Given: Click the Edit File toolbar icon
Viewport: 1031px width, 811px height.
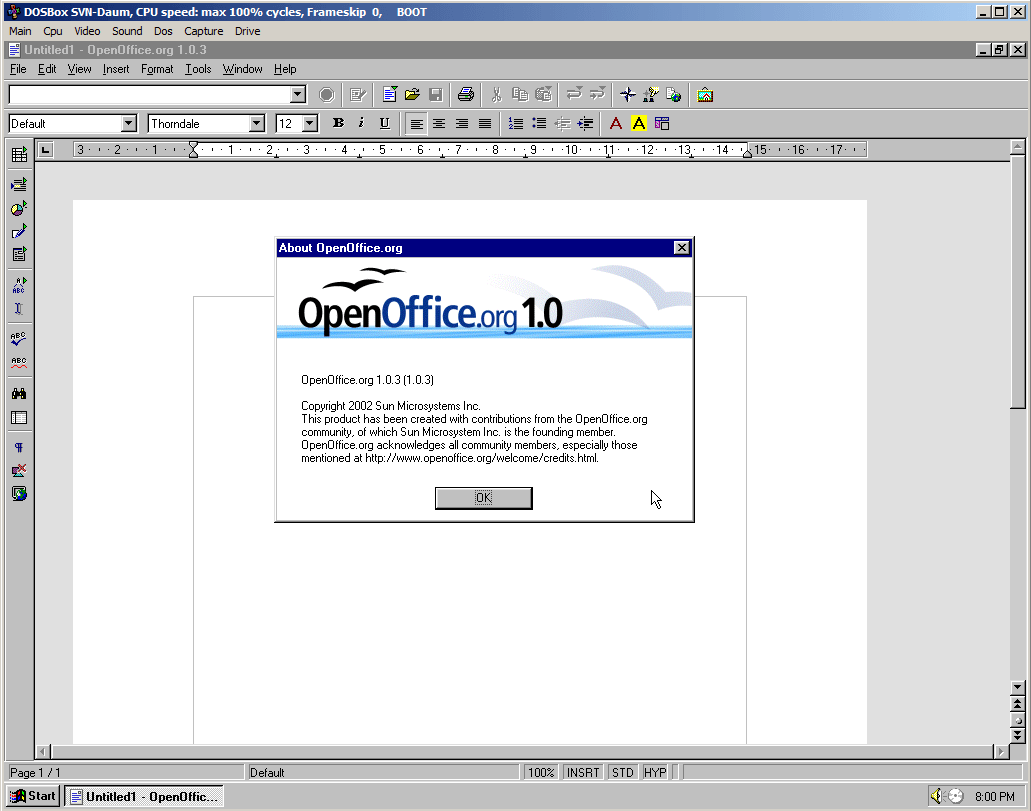Looking at the screenshot, I should 358,95.
